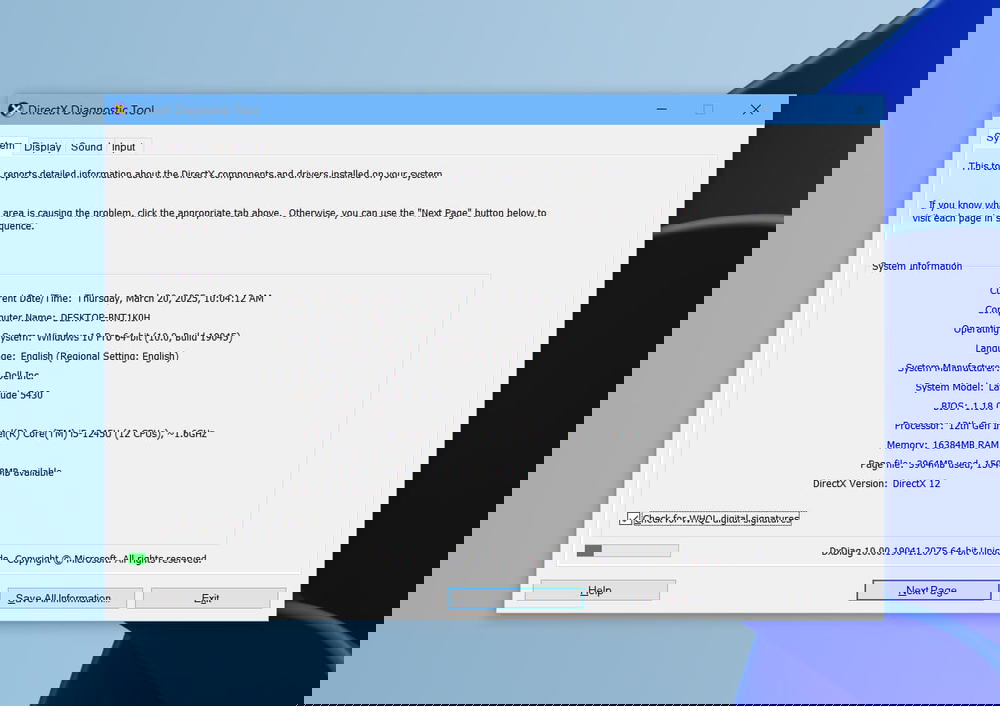
Task: Click the DirectX icon in the title bar
Action: pyautogui.click(x=13, y=110)
